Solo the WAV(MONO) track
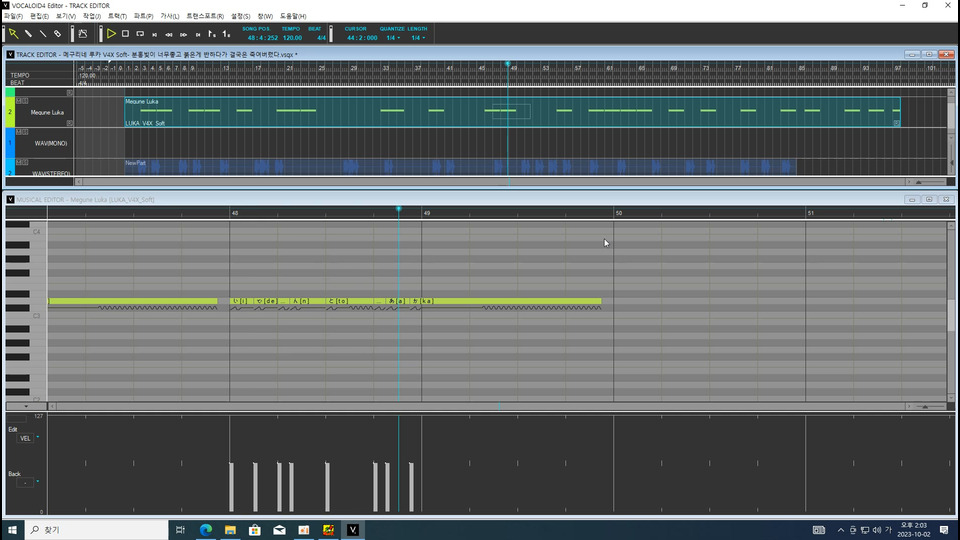 tap(25, 132)
